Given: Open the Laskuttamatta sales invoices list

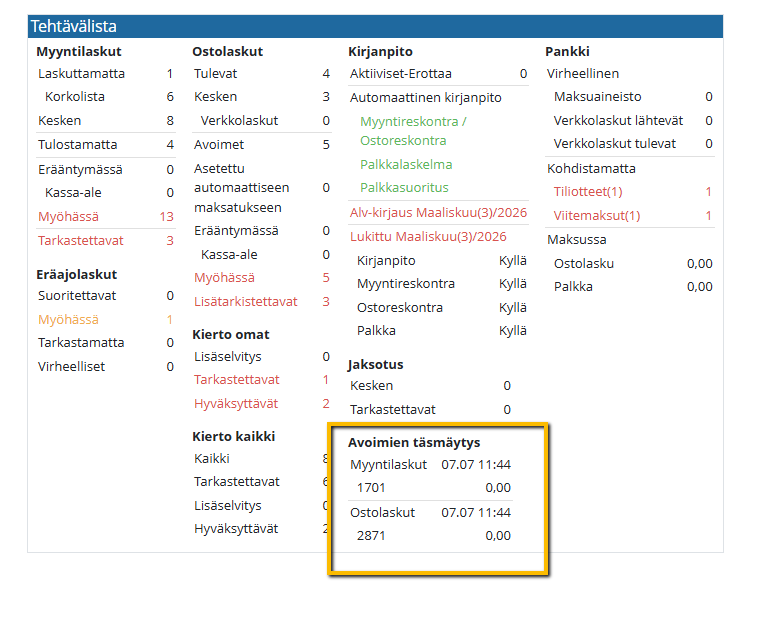Looking at the screenshot, I should (81, 74).
